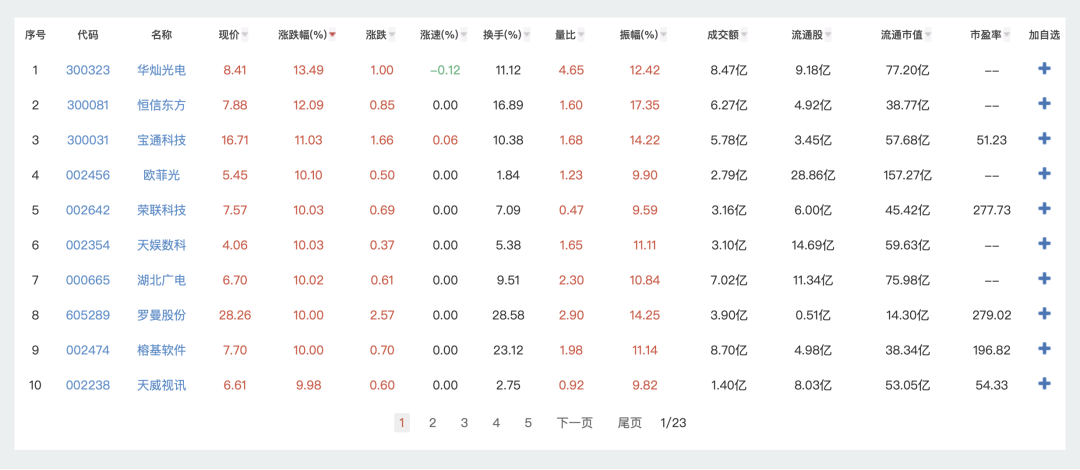Sort by 市盈率 column header
This screenshot has width=1080, height=470.
pos(991,35)
